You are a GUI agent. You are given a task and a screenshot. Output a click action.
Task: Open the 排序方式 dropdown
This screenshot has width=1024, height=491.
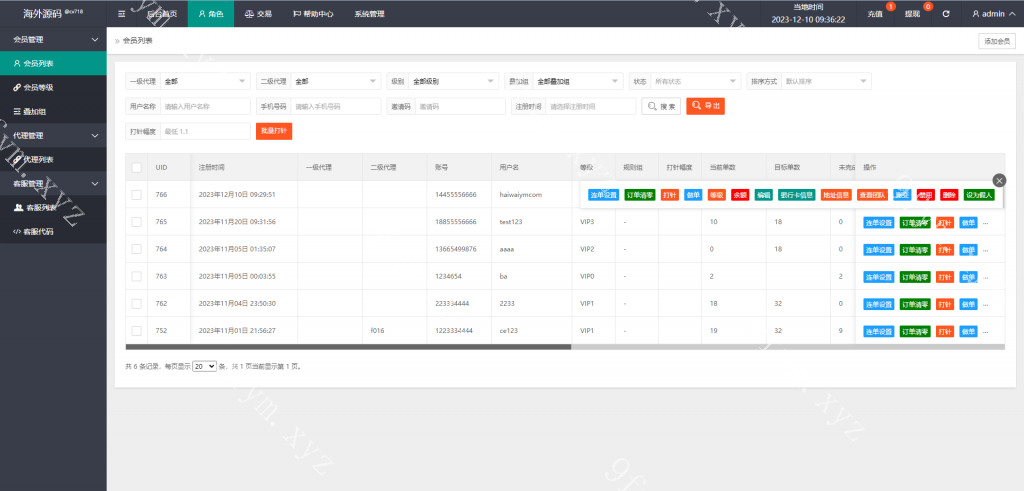tap(826, 82)
